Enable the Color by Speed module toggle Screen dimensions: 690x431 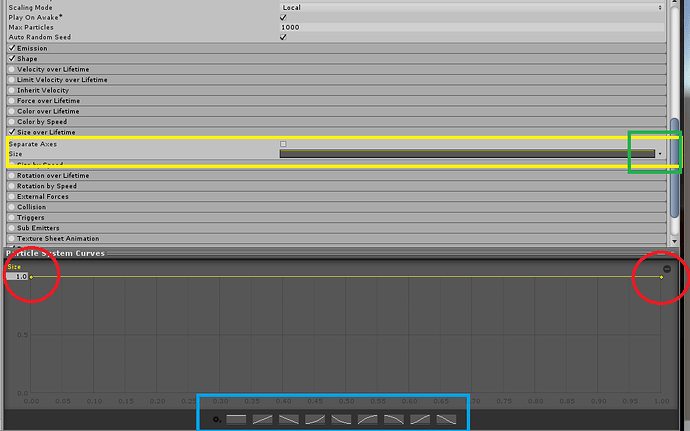[x=12, y=122]
